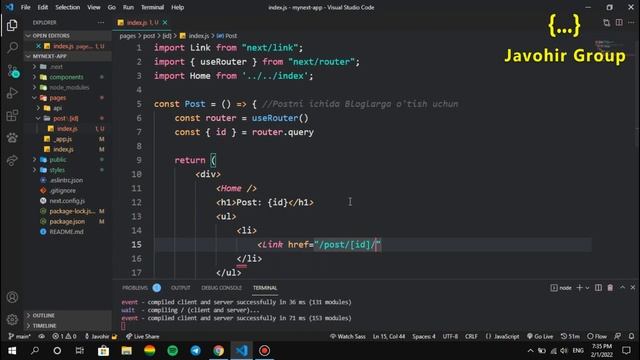
Task: Open Windows Start menu
Action: (12, 351)
